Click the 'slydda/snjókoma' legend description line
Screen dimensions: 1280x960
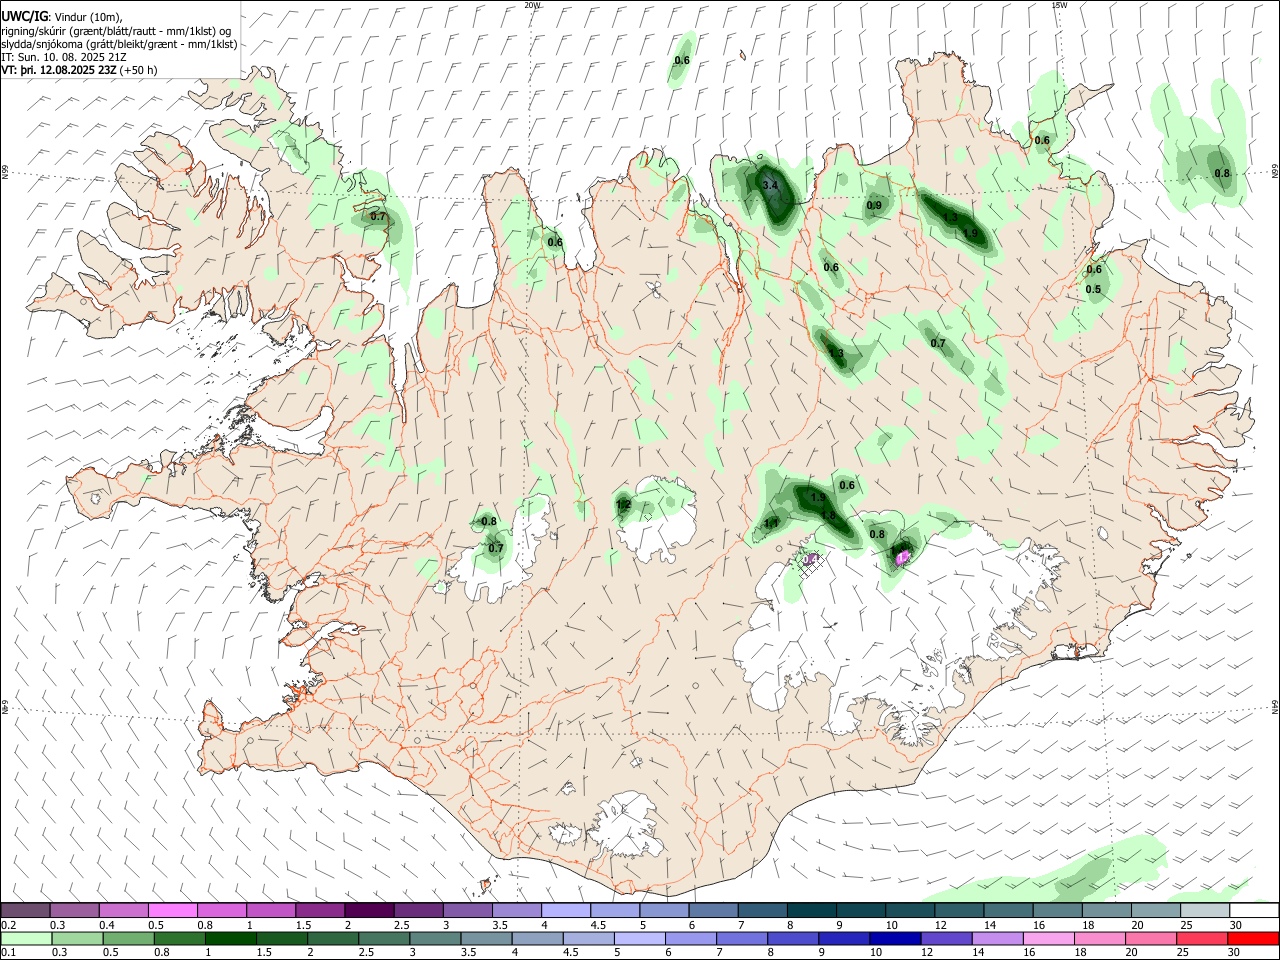(x=119, y=44)
